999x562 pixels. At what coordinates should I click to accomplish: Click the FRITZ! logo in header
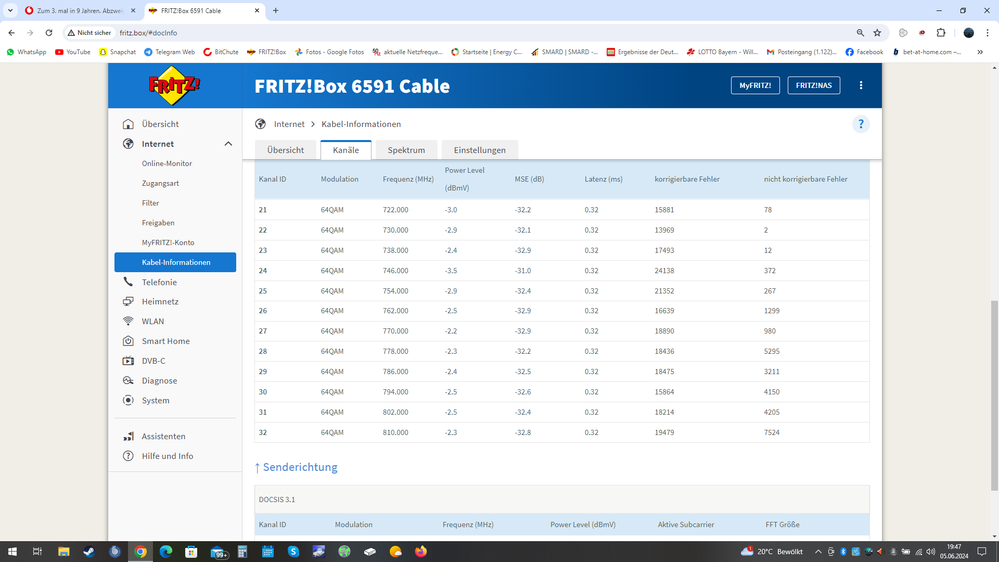174,86
